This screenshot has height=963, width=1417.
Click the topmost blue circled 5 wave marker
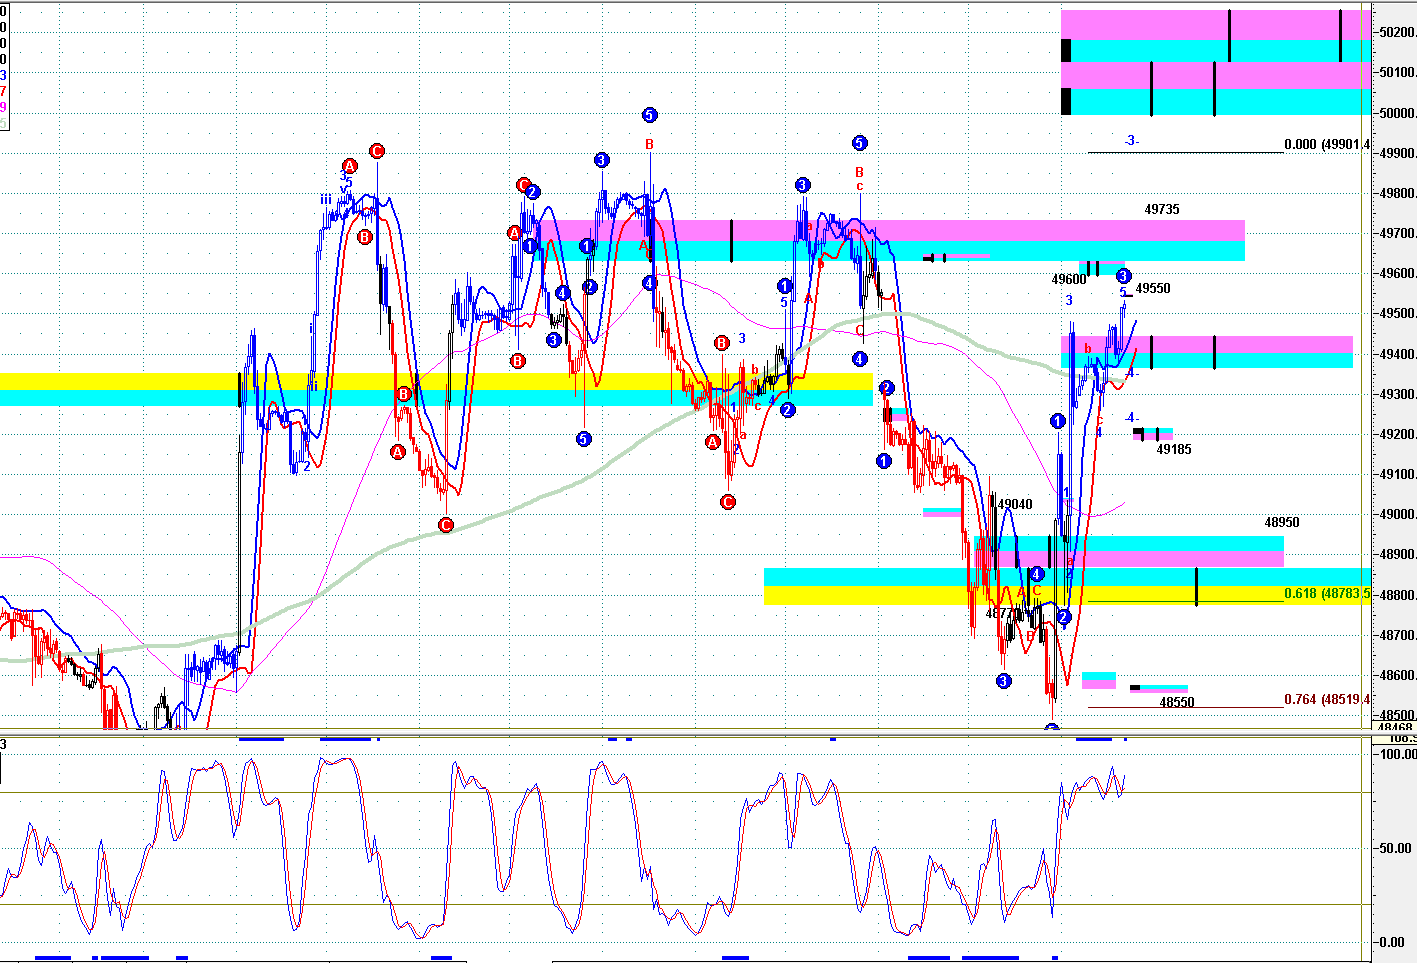649,115
